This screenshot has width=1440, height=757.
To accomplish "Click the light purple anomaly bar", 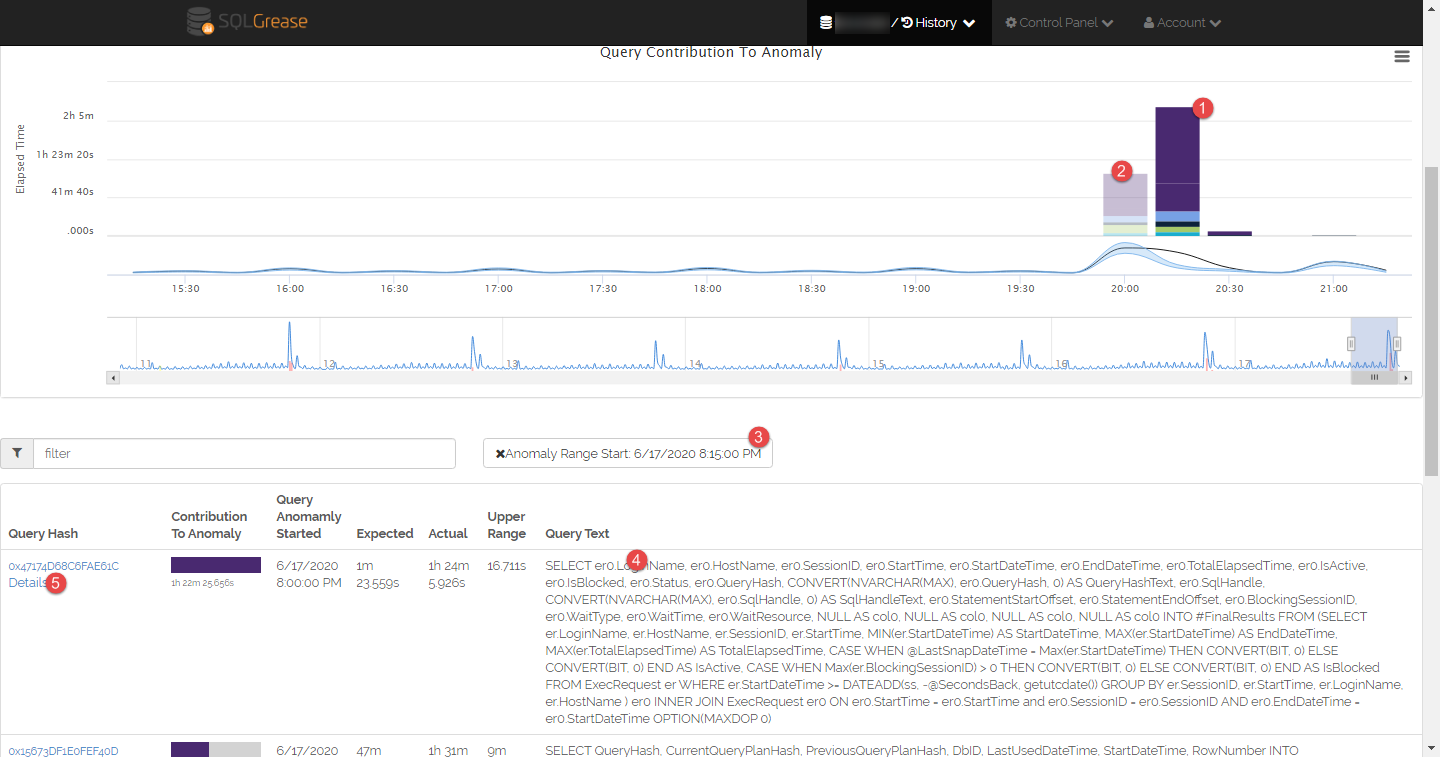I will pyautogui.click(x=1125, y=195).
